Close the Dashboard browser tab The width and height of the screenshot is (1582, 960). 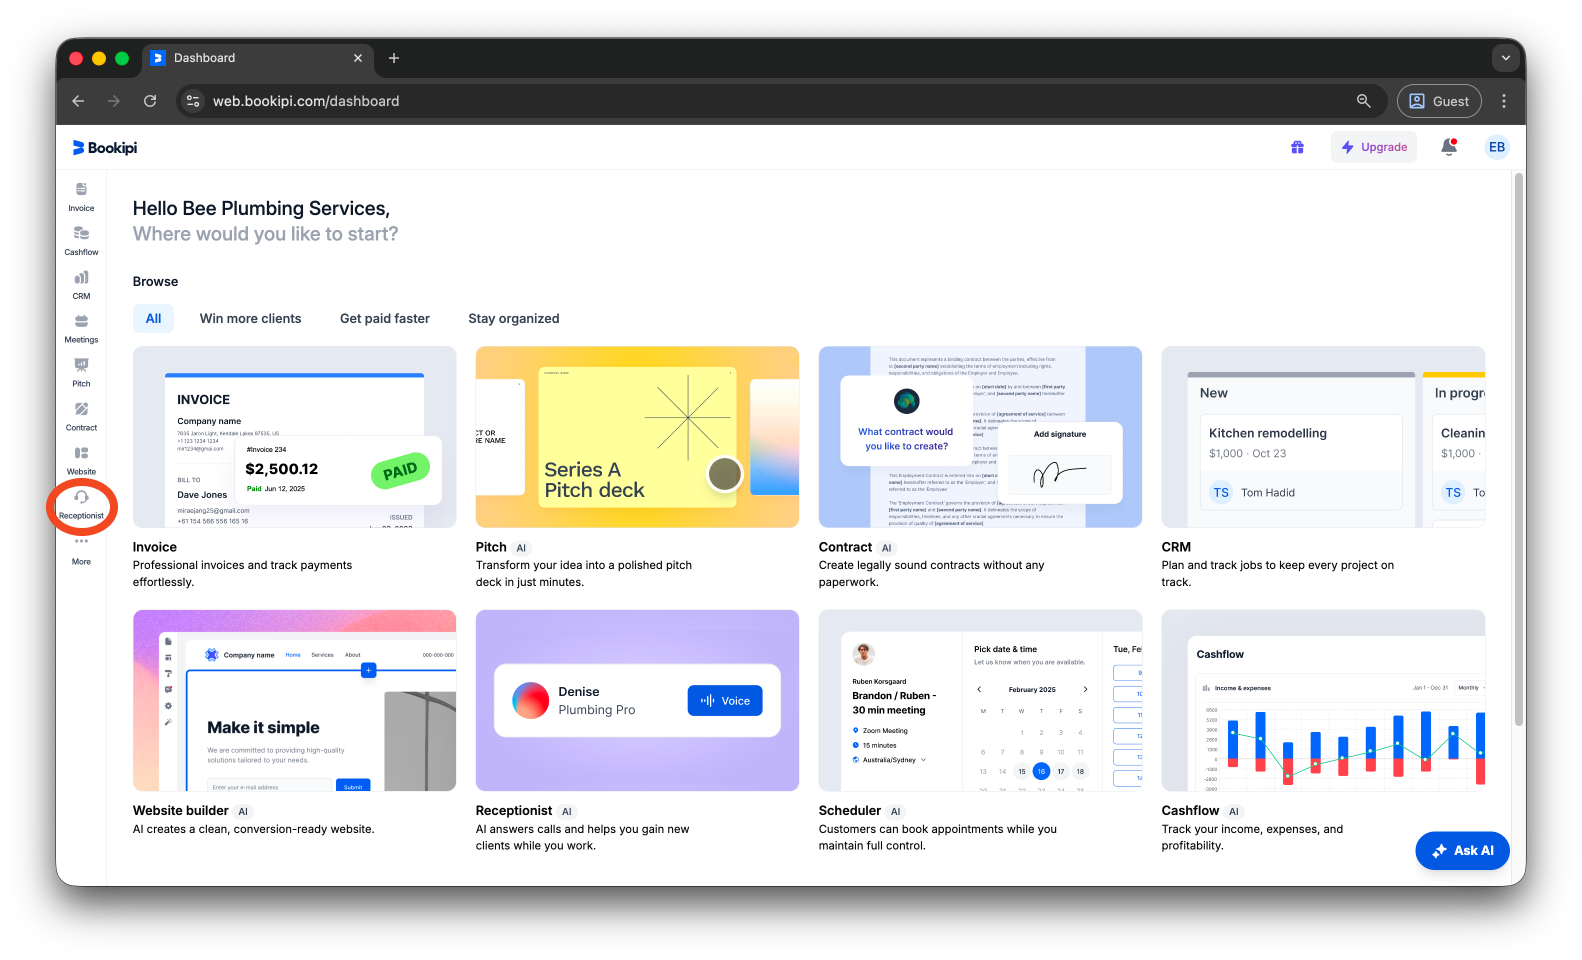(x=358, y=58)
